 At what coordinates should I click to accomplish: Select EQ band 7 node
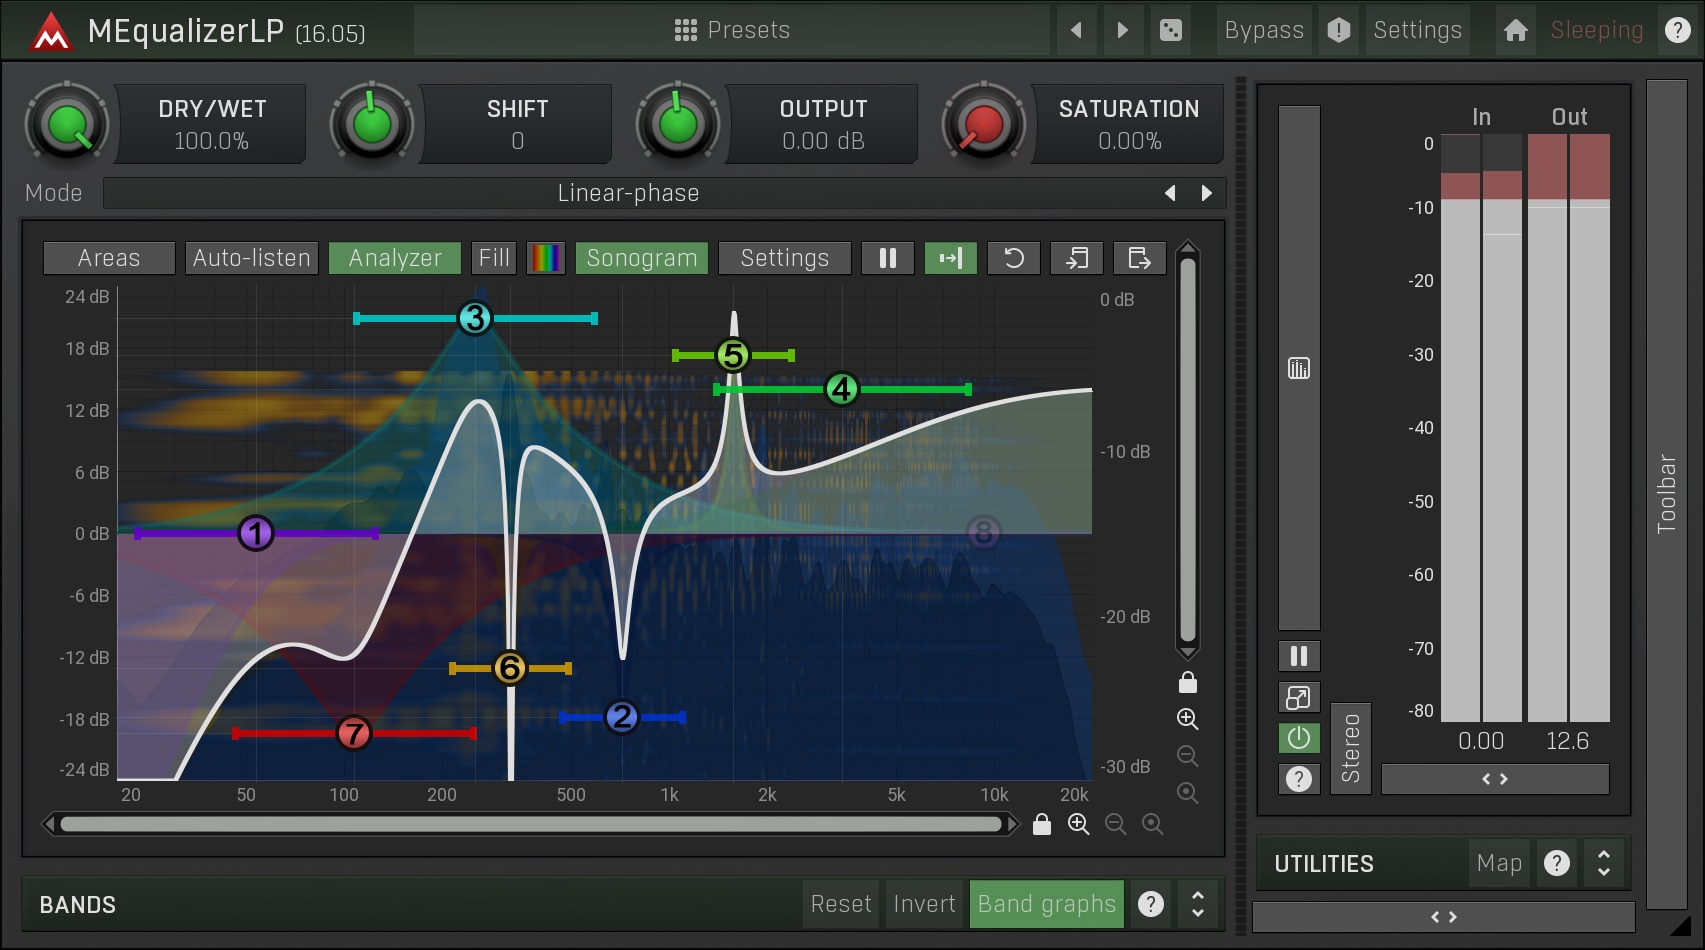(353, 733)
